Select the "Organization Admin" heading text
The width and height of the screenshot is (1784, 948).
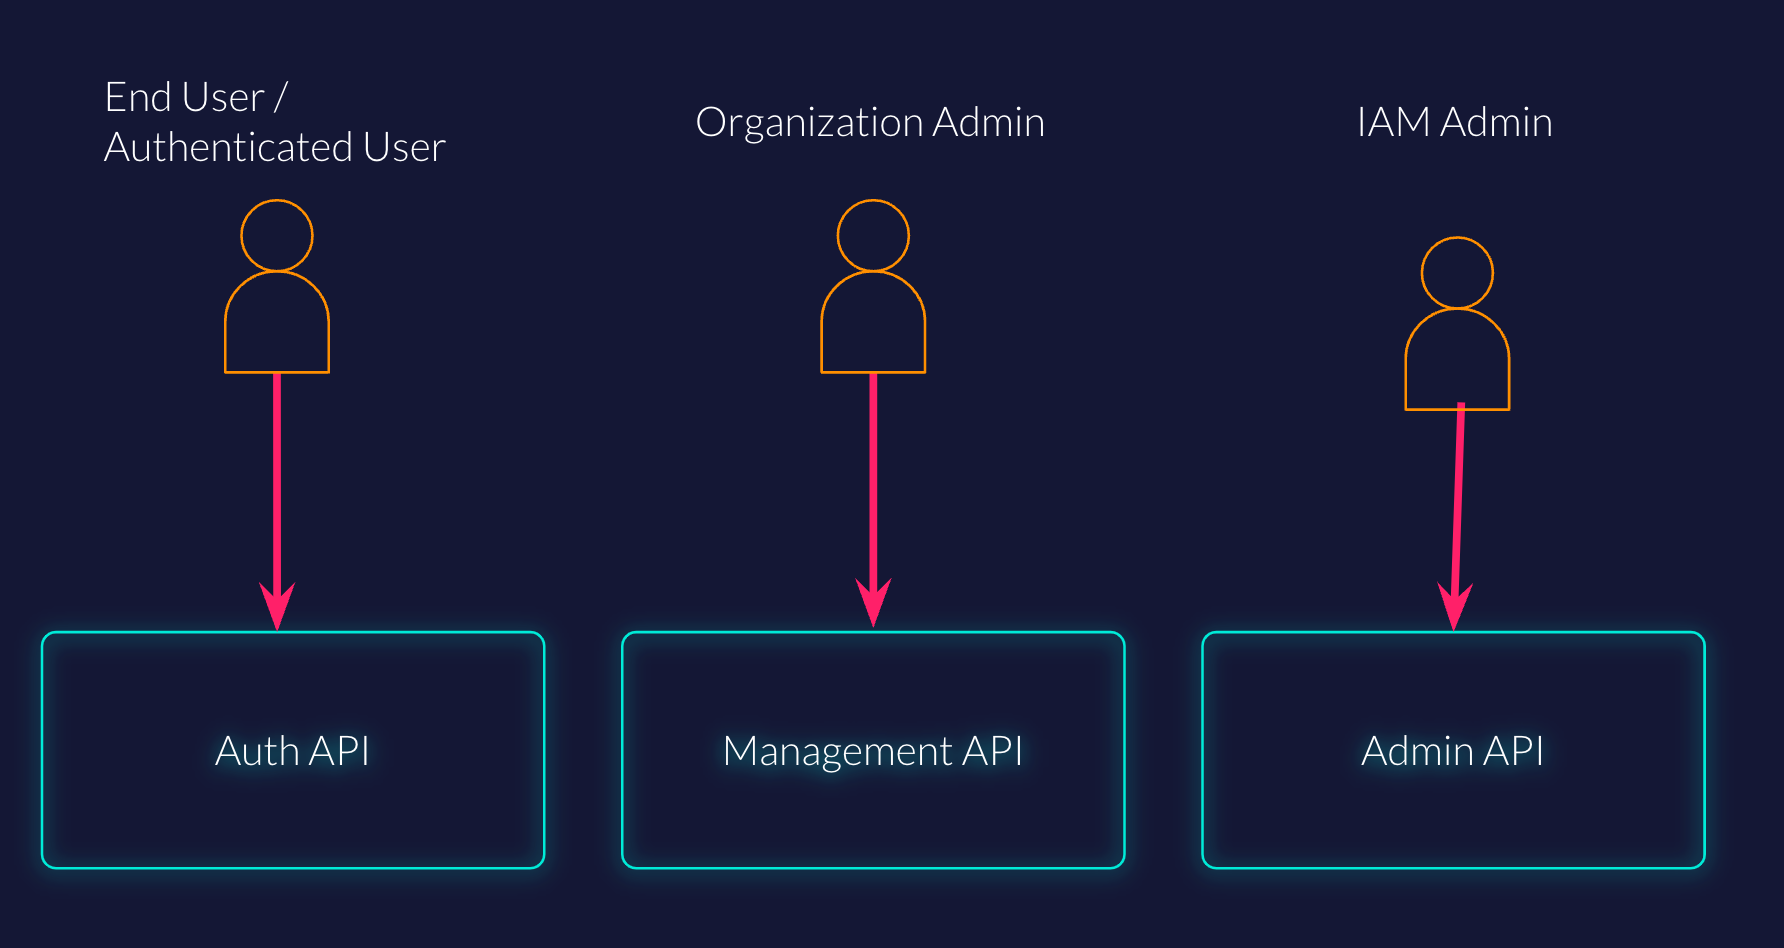tap(870, 122)
